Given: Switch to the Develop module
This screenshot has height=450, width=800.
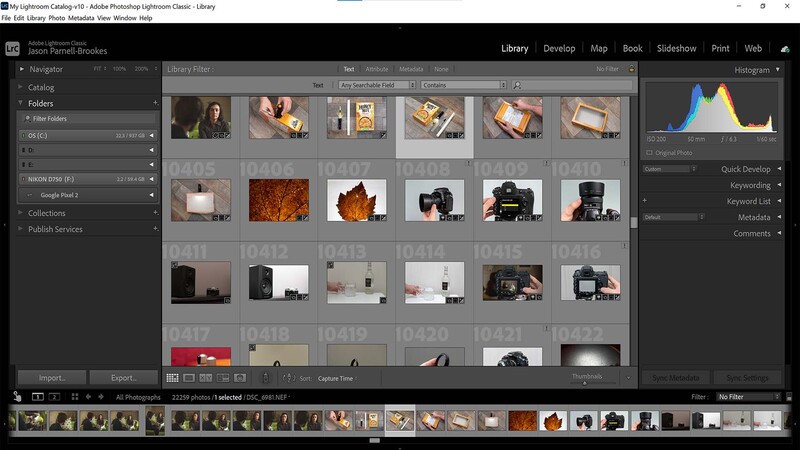Looking at the screenshot, I should (x=559, y=48).
